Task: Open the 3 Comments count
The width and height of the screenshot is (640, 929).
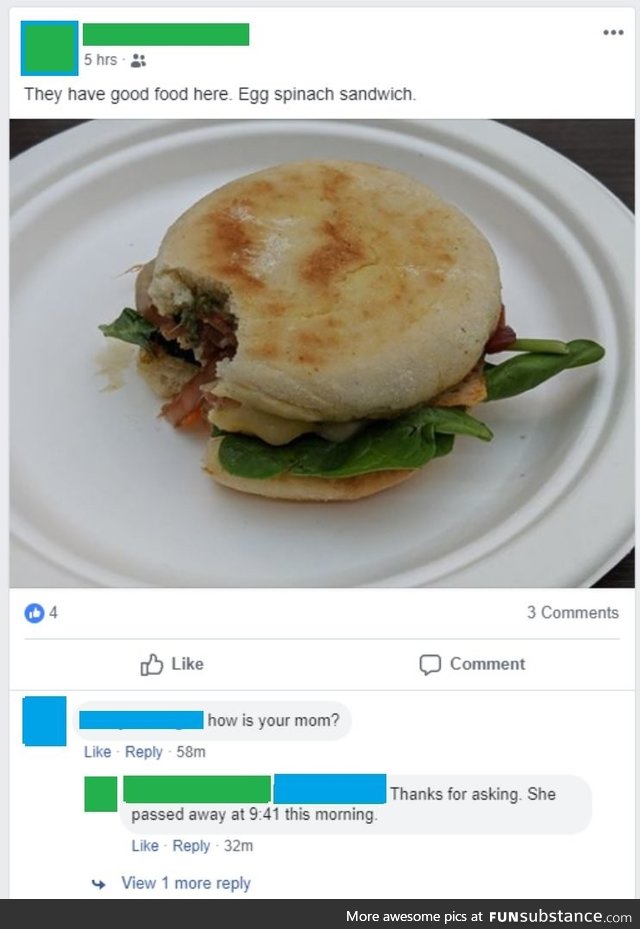Action: pos(573,613)
